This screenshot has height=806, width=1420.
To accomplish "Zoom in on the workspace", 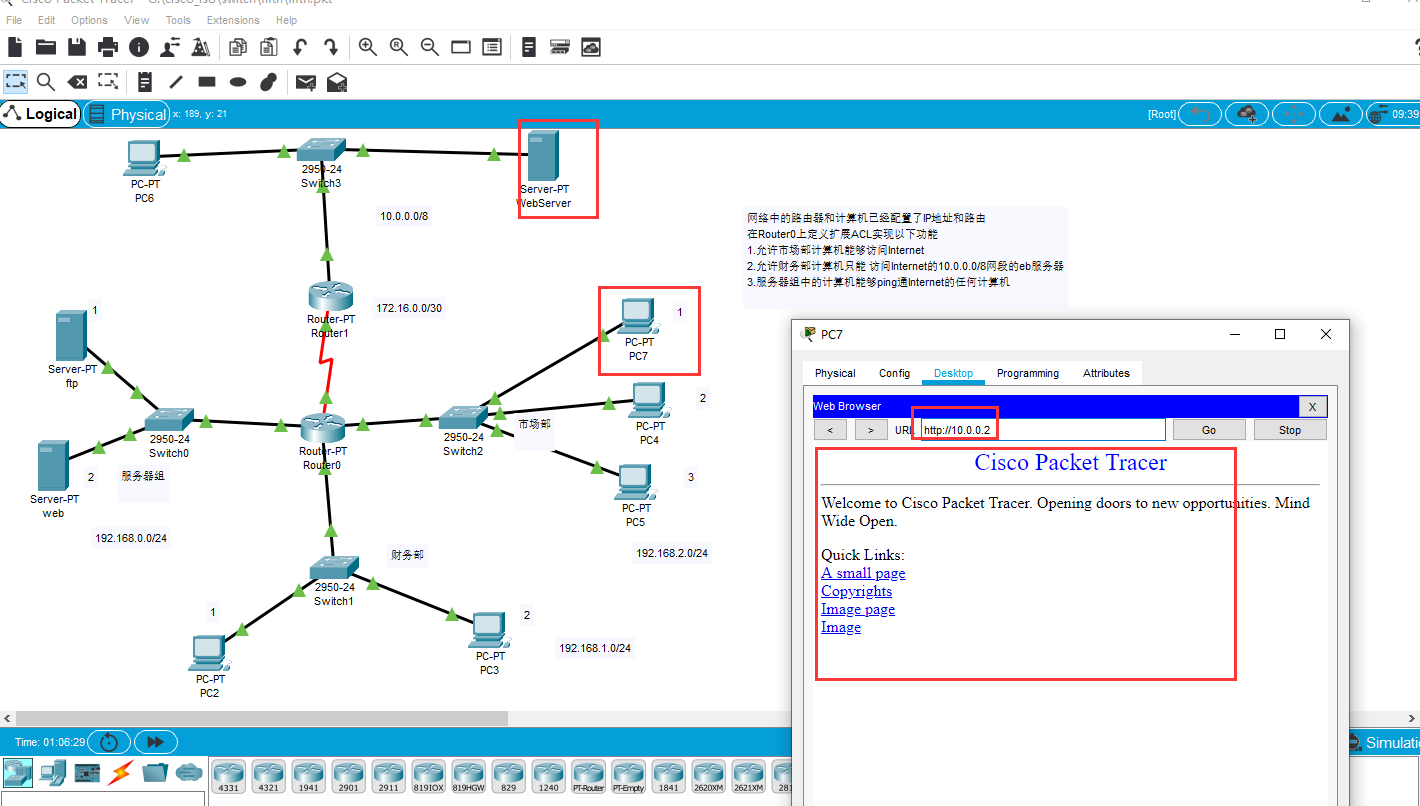I will [368, 47].
